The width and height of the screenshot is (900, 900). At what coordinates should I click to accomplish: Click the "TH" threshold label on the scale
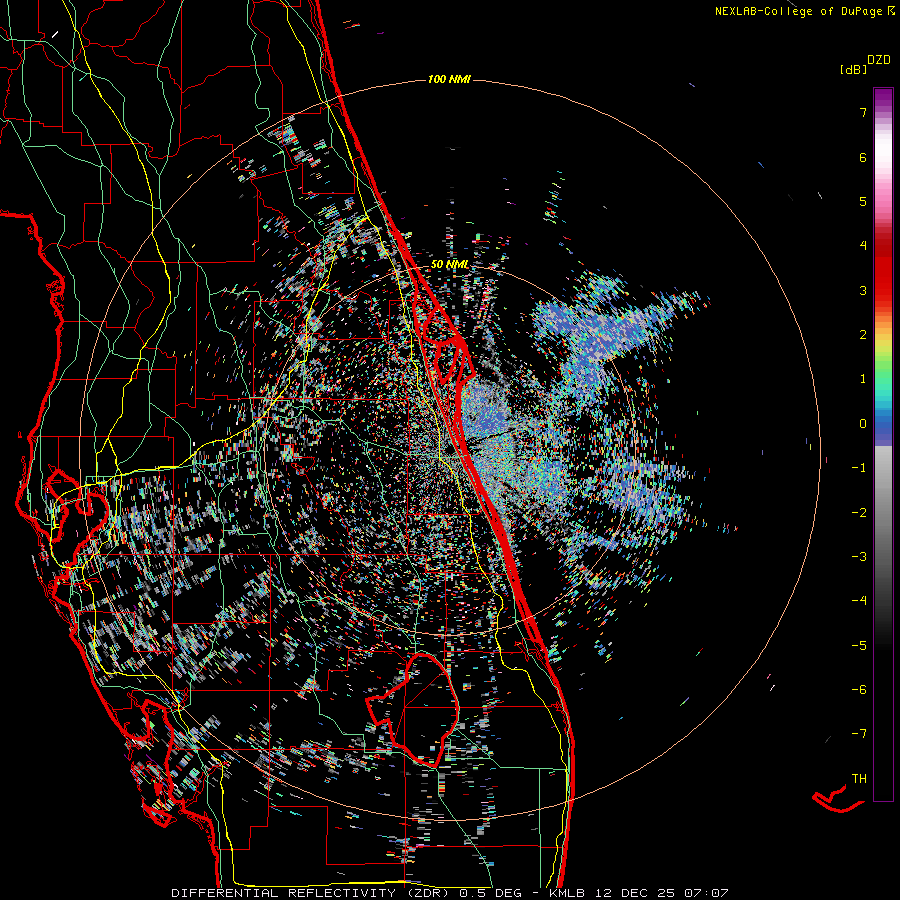click(x=859, y=779)
